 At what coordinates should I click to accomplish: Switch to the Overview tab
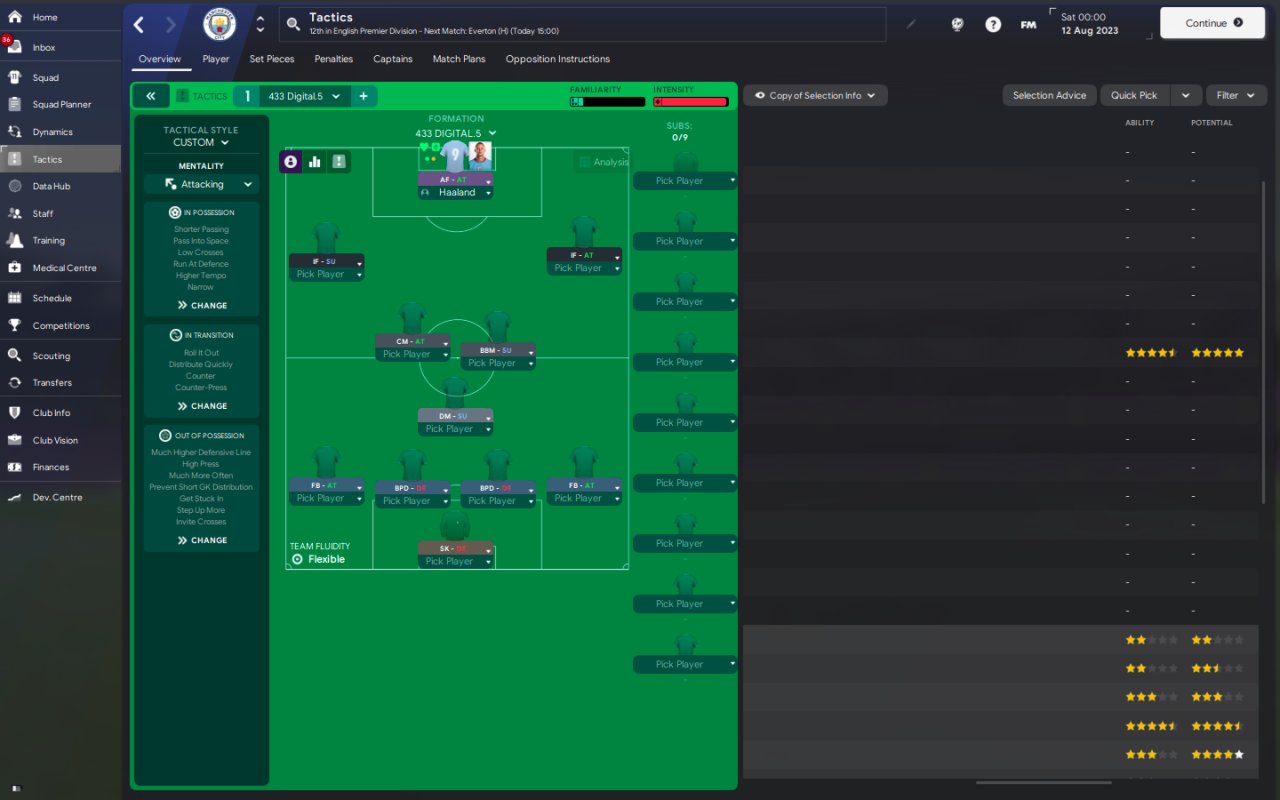click(x=160, y=59)
